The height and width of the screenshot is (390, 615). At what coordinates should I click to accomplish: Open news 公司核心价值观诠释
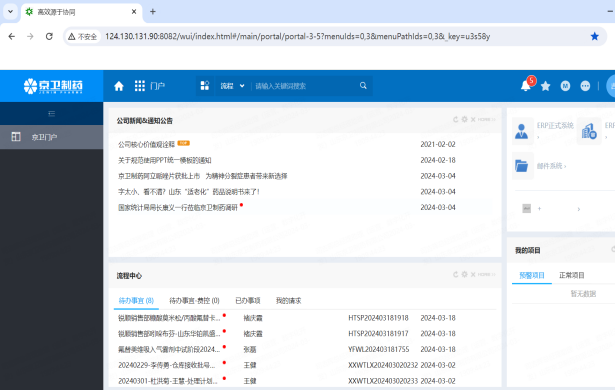(146, 144)
